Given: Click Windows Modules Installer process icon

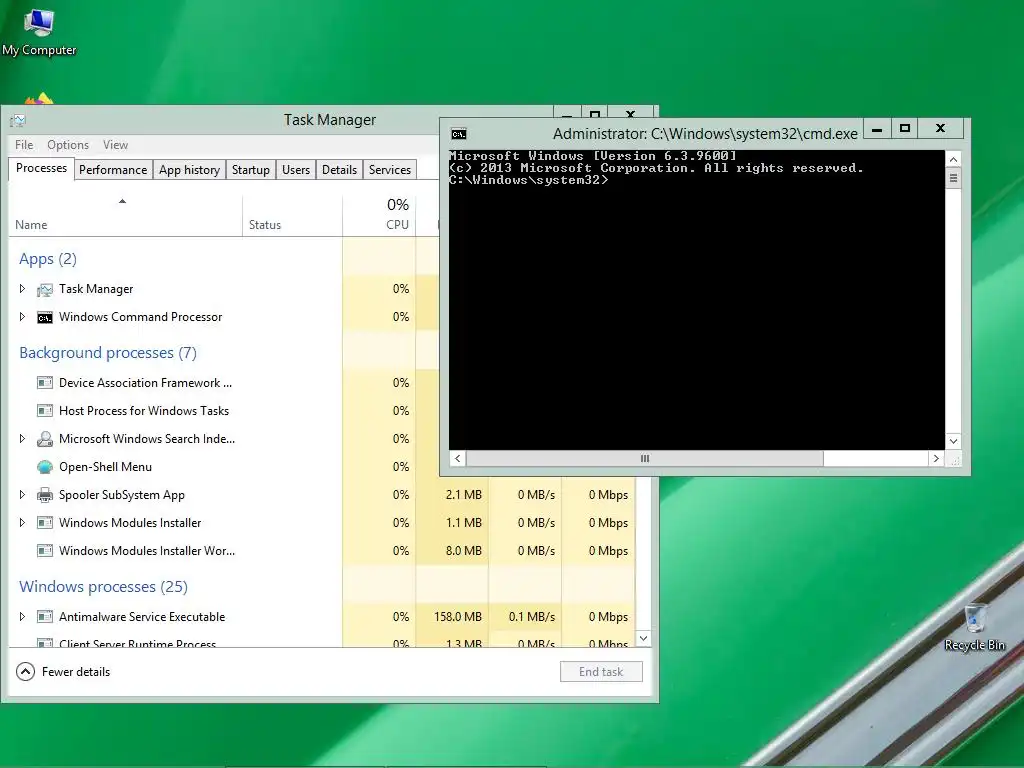Looking at the screenshot, I should point(44,523).
